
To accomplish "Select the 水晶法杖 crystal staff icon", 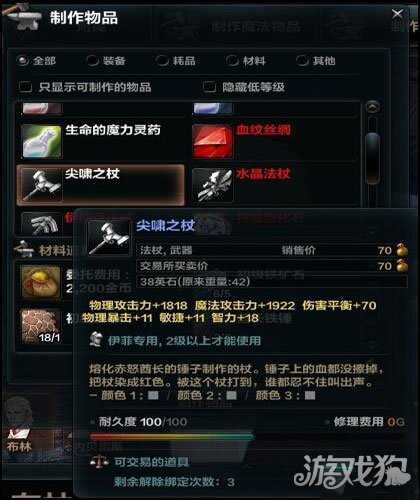I will point(212,185).
